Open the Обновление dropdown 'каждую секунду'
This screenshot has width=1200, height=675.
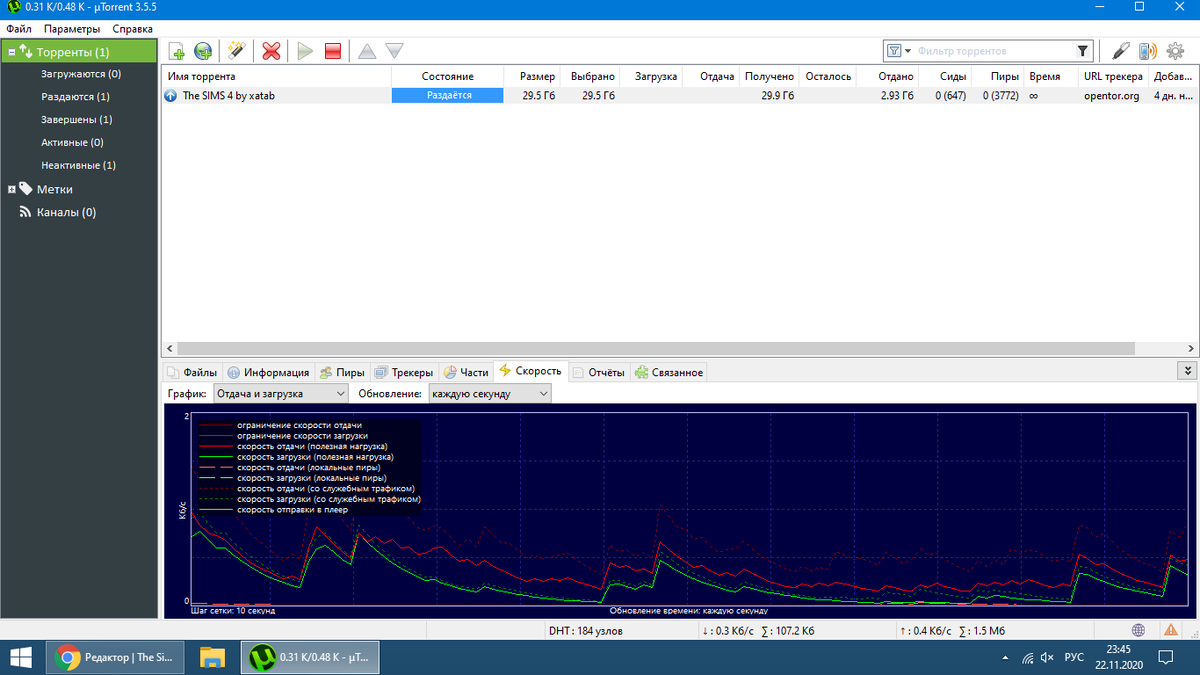[x=489, y=394]
